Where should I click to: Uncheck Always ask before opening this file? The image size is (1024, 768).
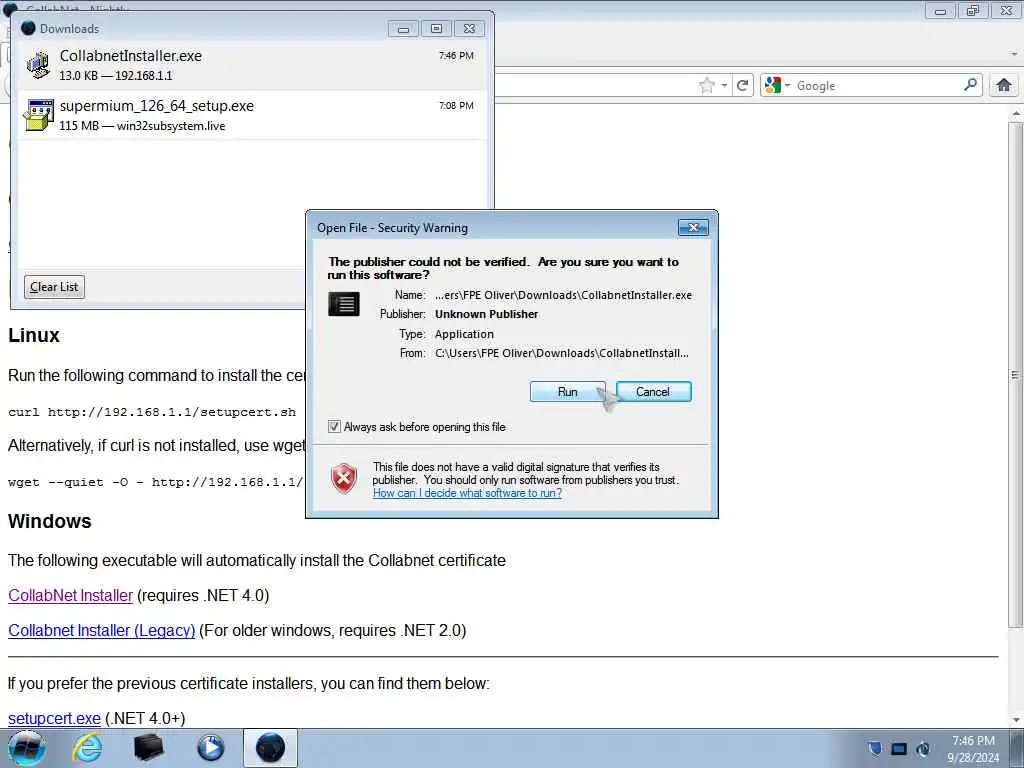tap(334, 426)
